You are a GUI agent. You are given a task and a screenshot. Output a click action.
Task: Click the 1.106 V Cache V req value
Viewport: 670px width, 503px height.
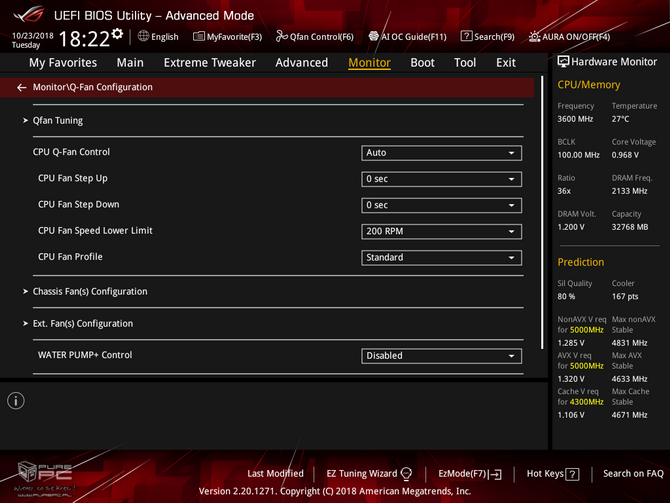click(570, 415)
